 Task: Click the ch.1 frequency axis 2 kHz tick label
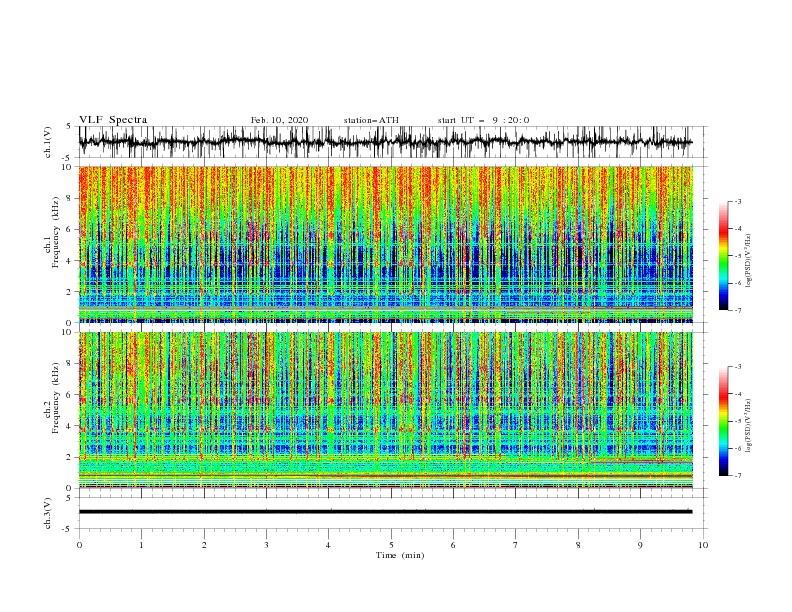click(69, 292)
